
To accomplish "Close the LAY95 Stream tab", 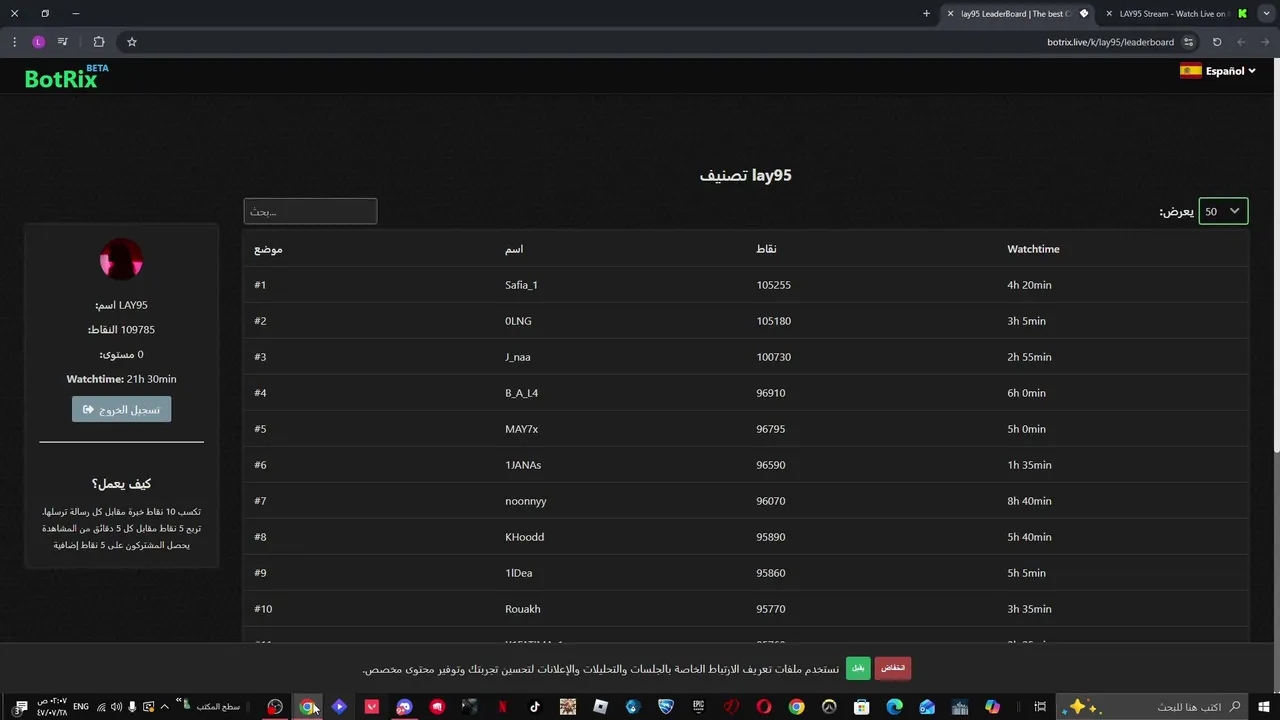I will coord(1109,14).
